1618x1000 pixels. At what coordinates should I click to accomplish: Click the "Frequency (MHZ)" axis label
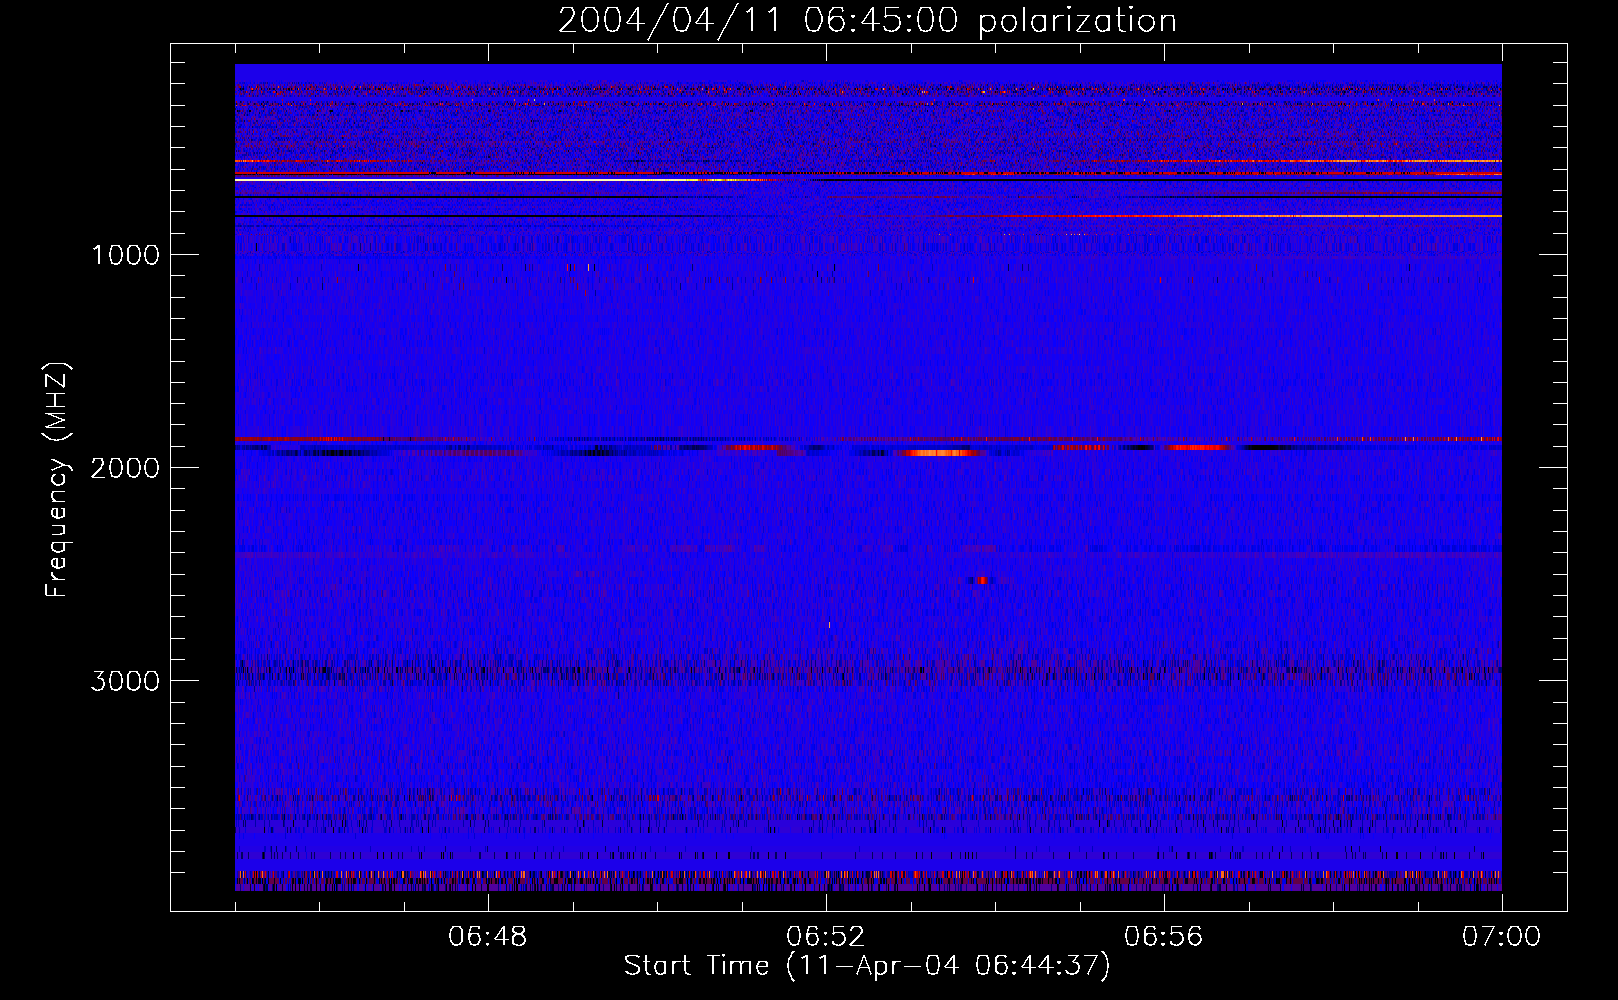click(57, 480)
